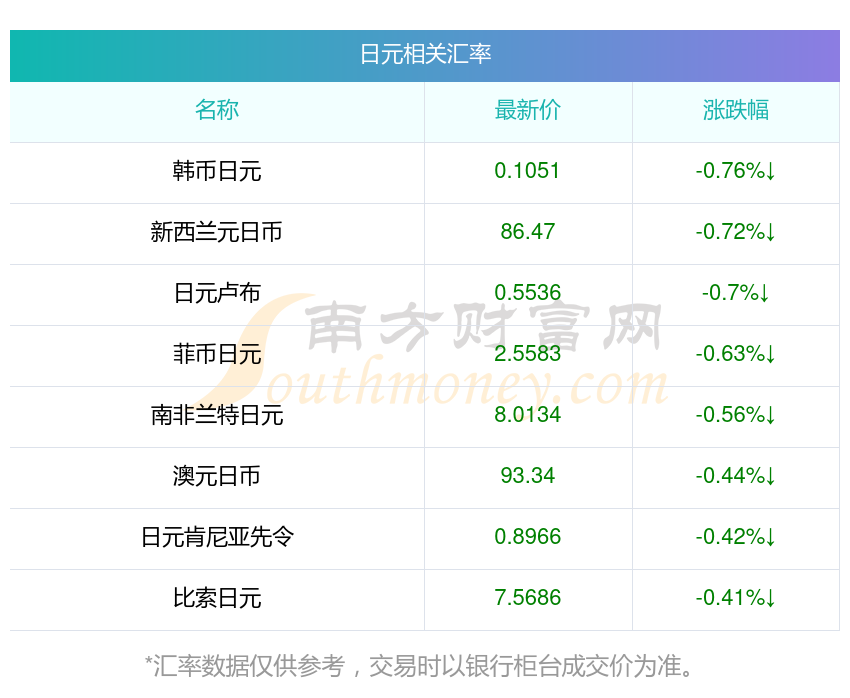Image resolution: width=850 pixels, height=698 pixels.
Task: Click the change value -0.7%↓
Action: tap(736, 293)
